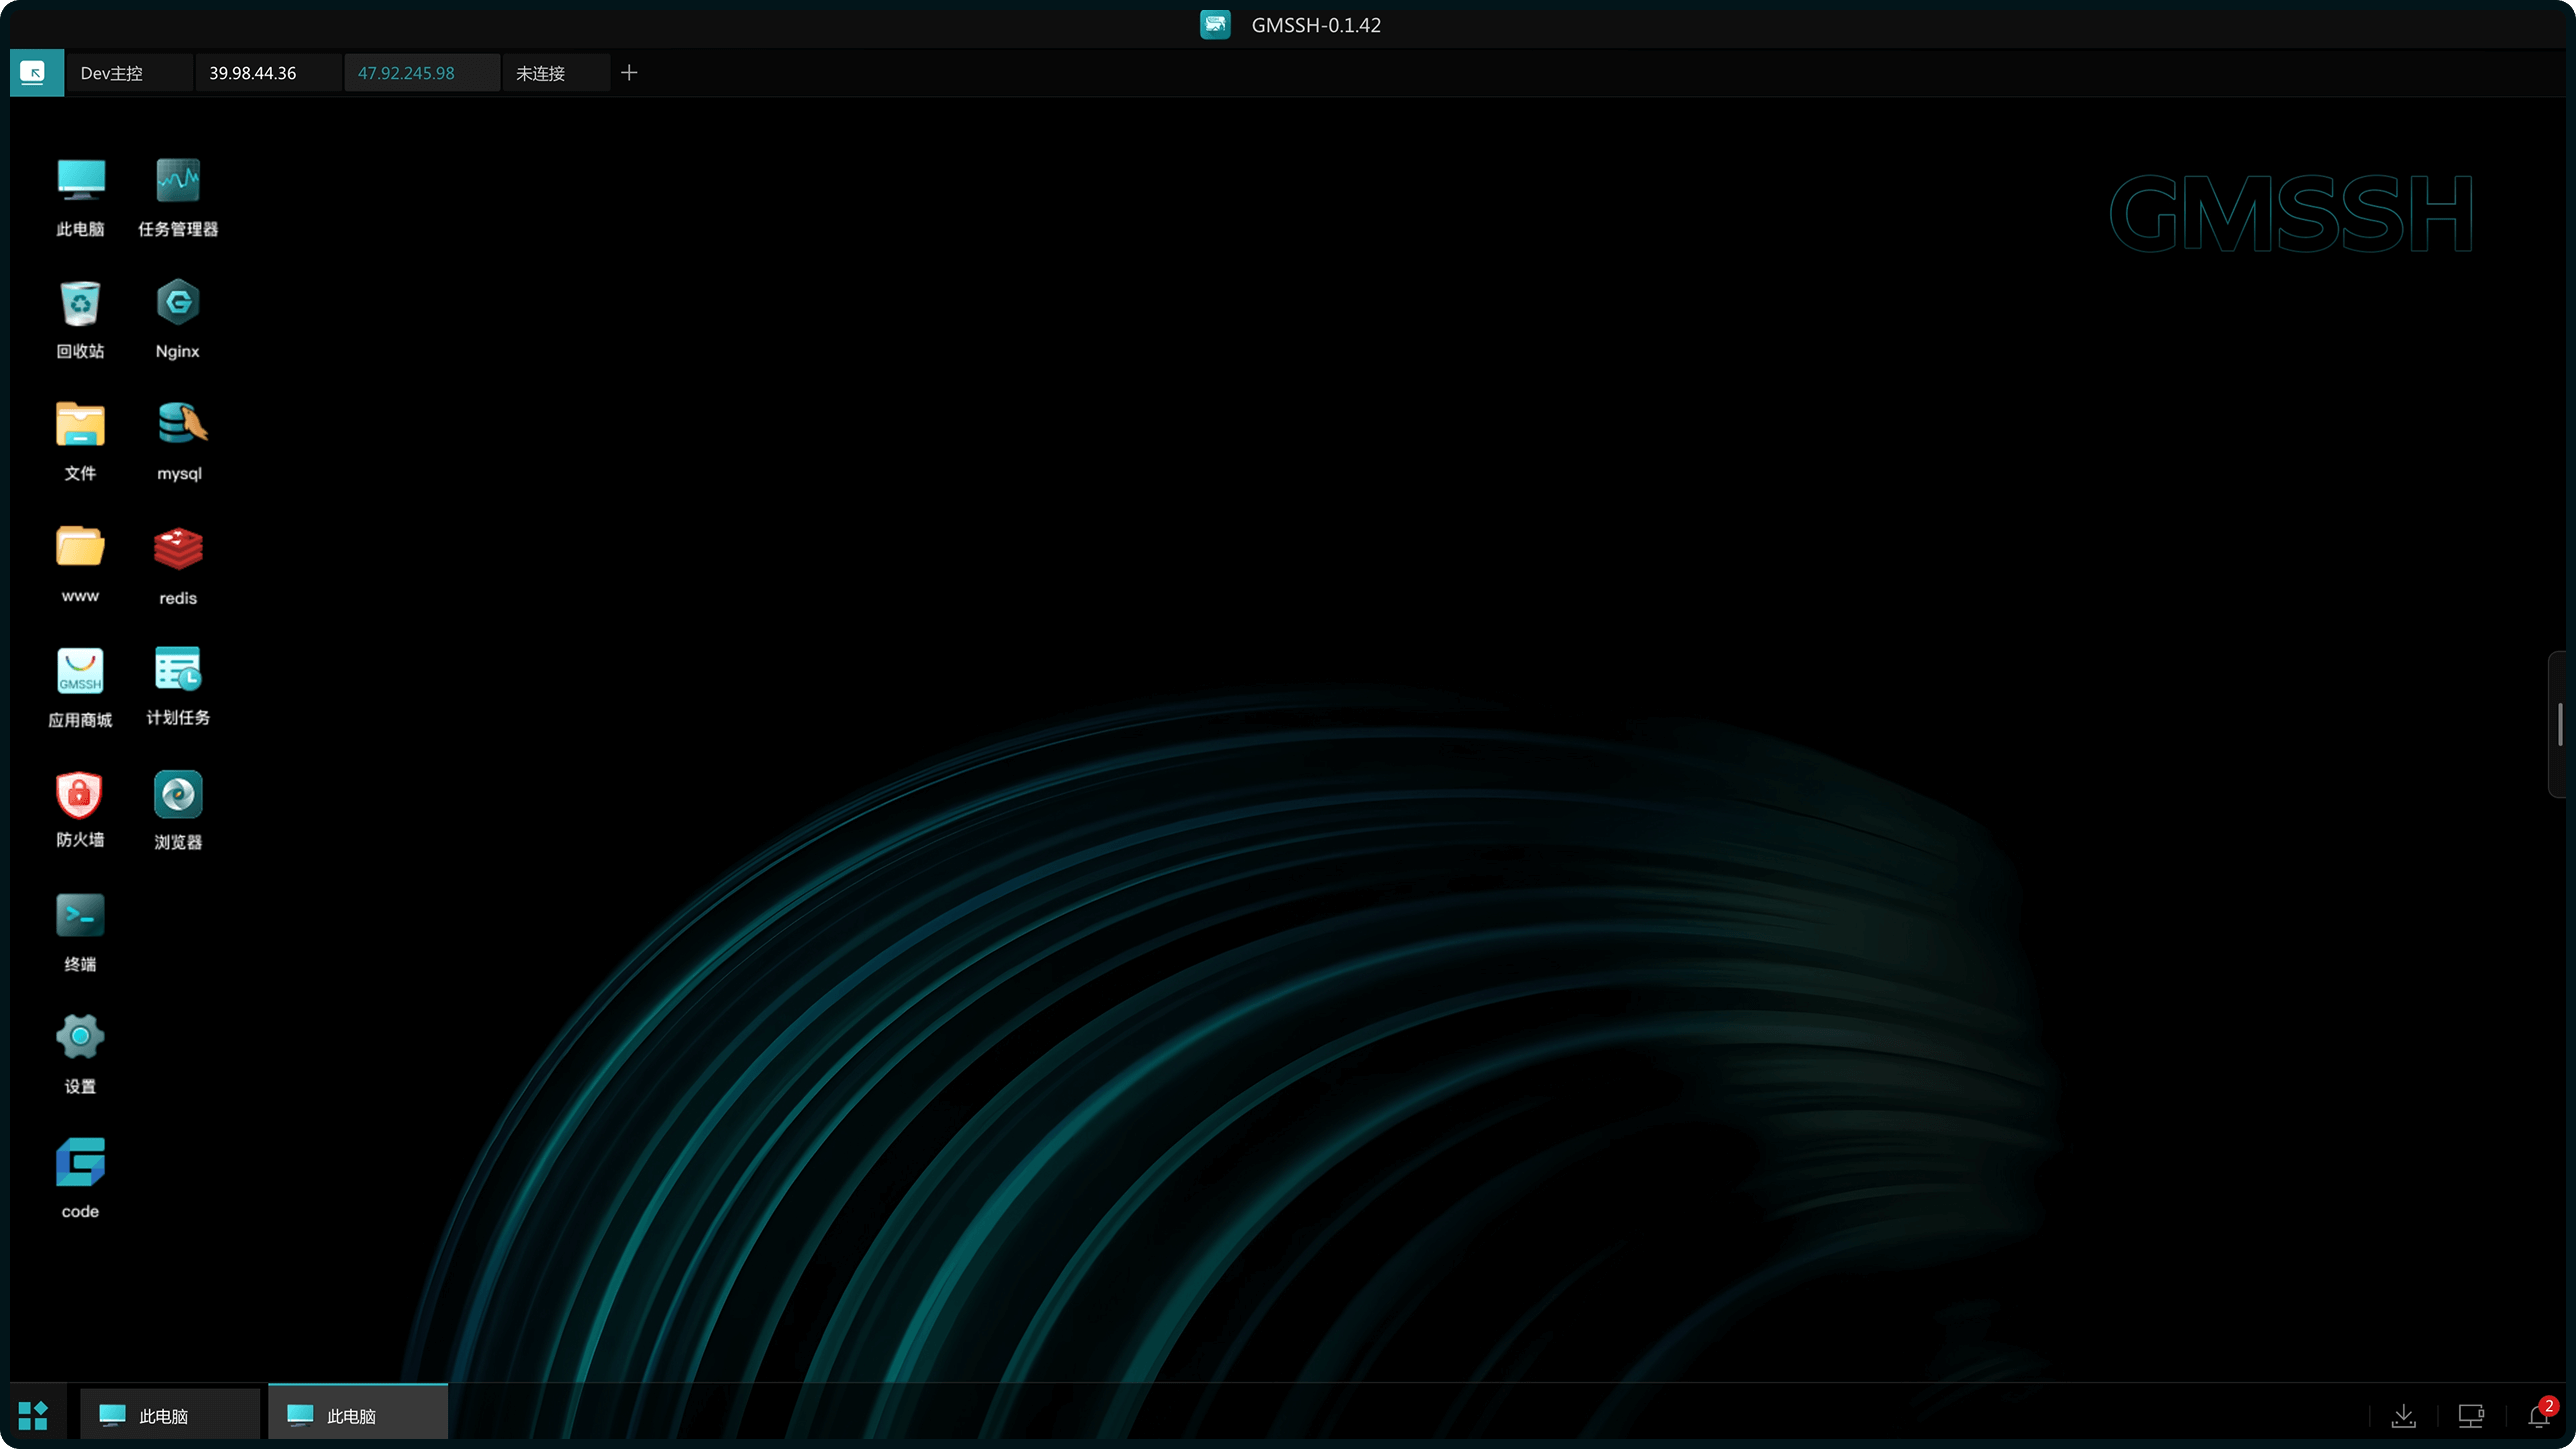
Task: Launch the Nginx manager icon
Action: pyautogui.click(x=178, y=303)
